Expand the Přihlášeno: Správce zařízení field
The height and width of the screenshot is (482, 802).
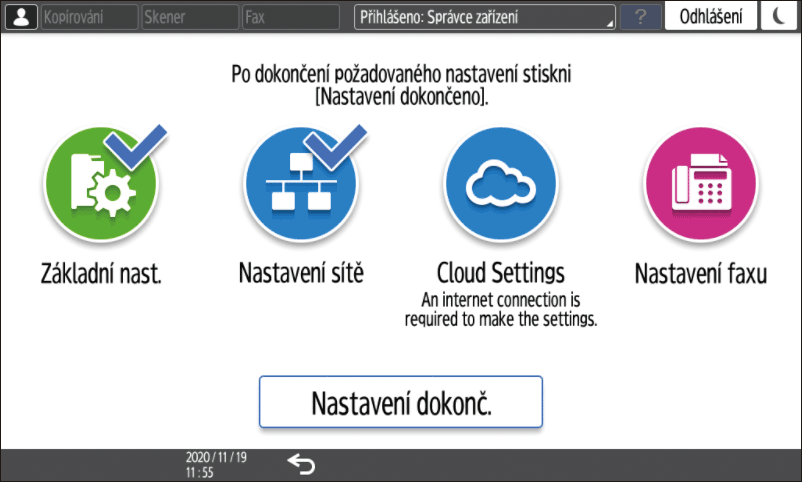485,17
